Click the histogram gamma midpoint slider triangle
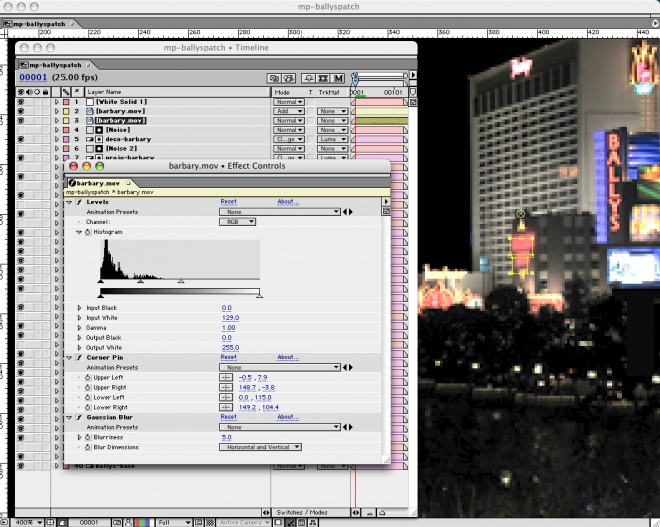The width and height of the screenshot is (660, 527). 140,282
